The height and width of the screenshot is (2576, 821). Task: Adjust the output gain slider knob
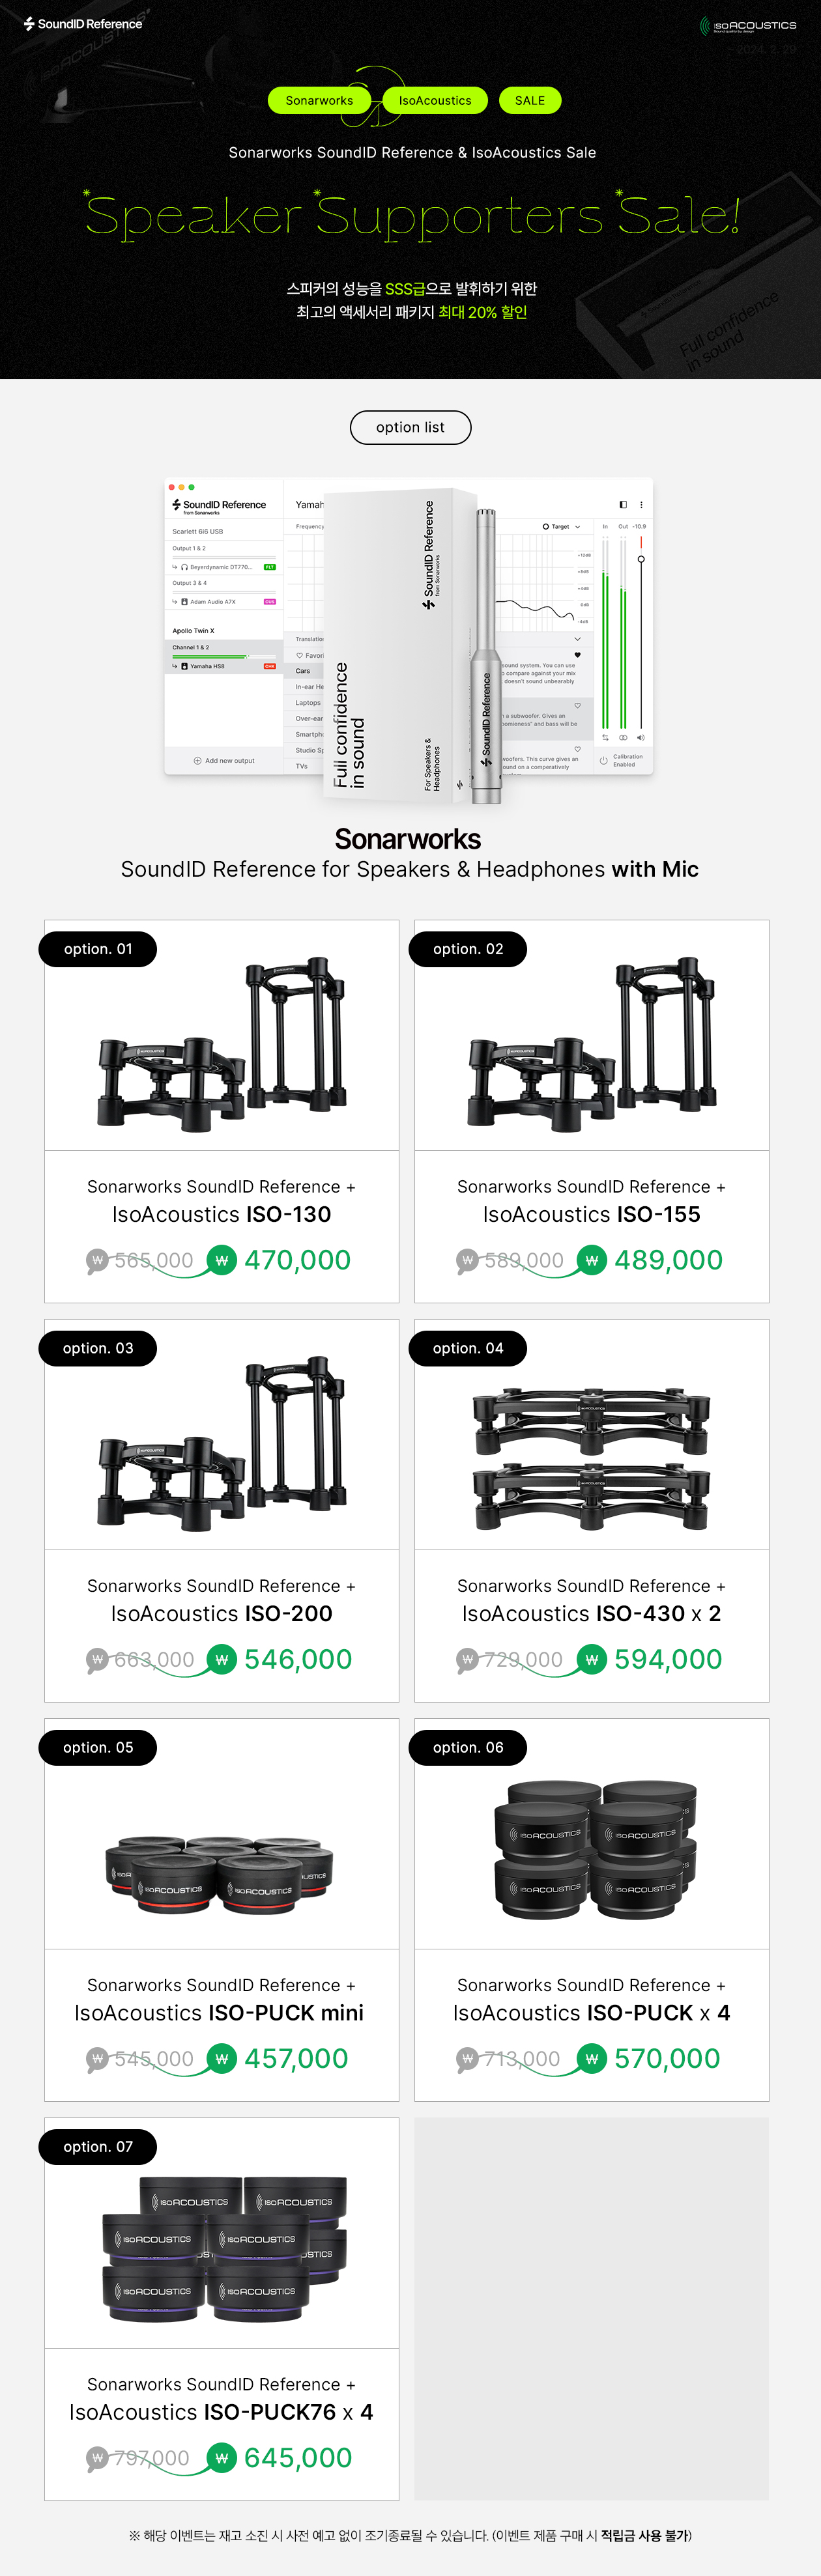click(x=641, y=559)
